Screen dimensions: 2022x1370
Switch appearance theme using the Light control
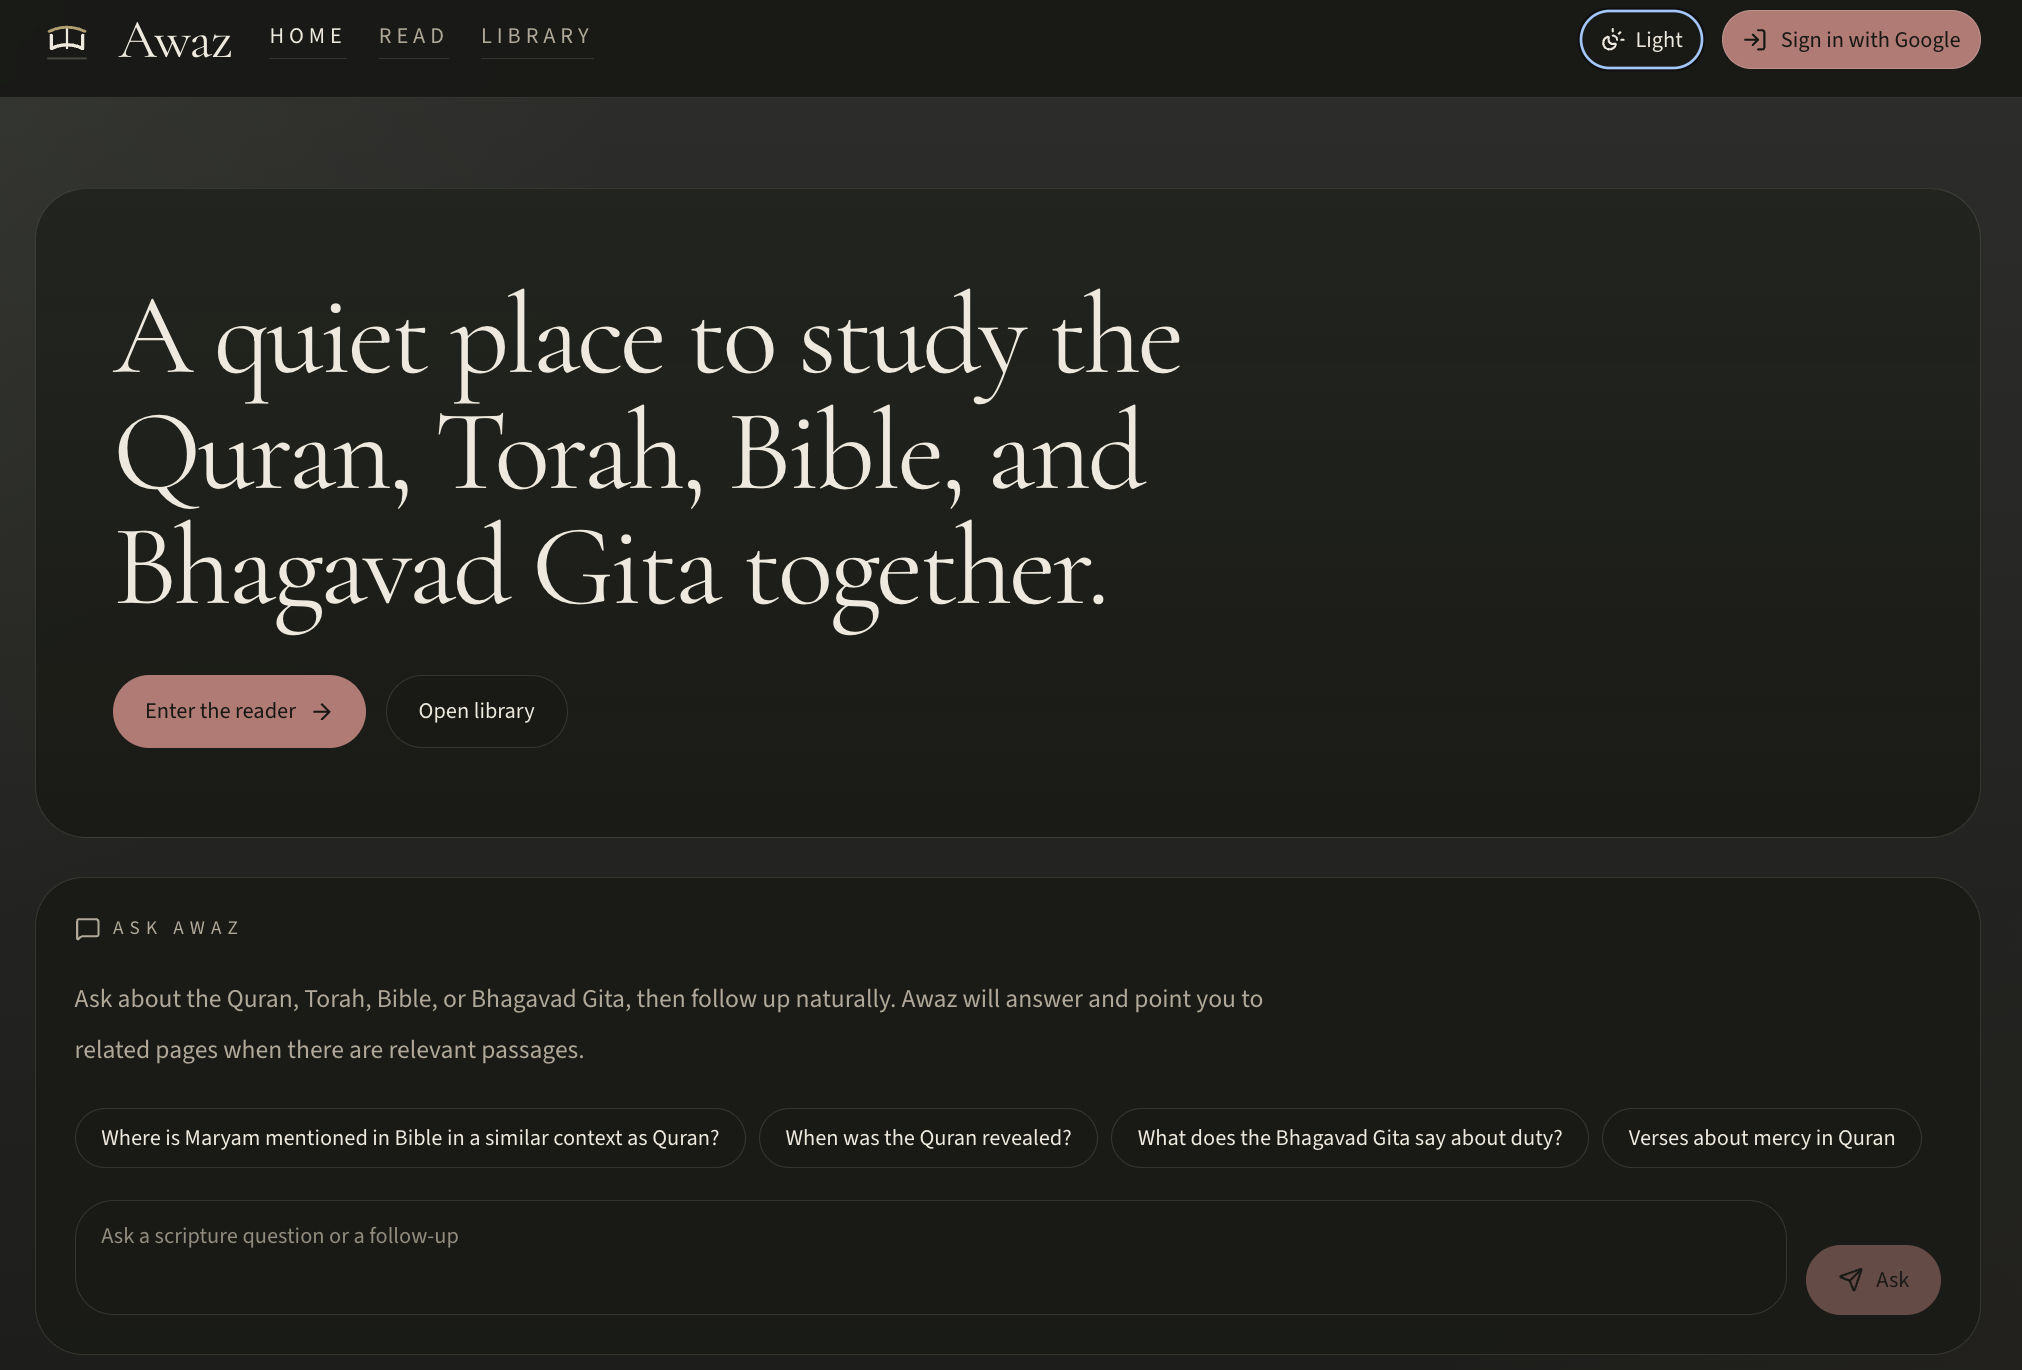1640,40
